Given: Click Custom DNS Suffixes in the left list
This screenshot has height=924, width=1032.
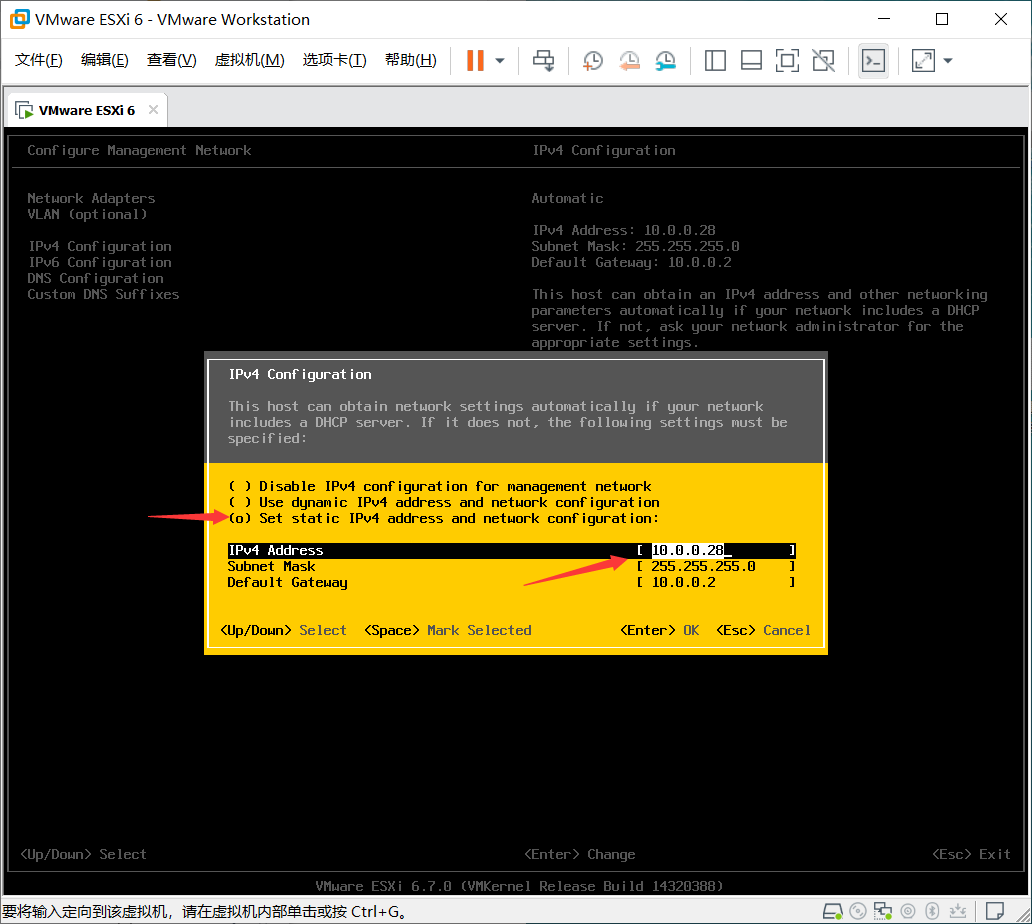Looking at the screenshot, I should point(103,294).
